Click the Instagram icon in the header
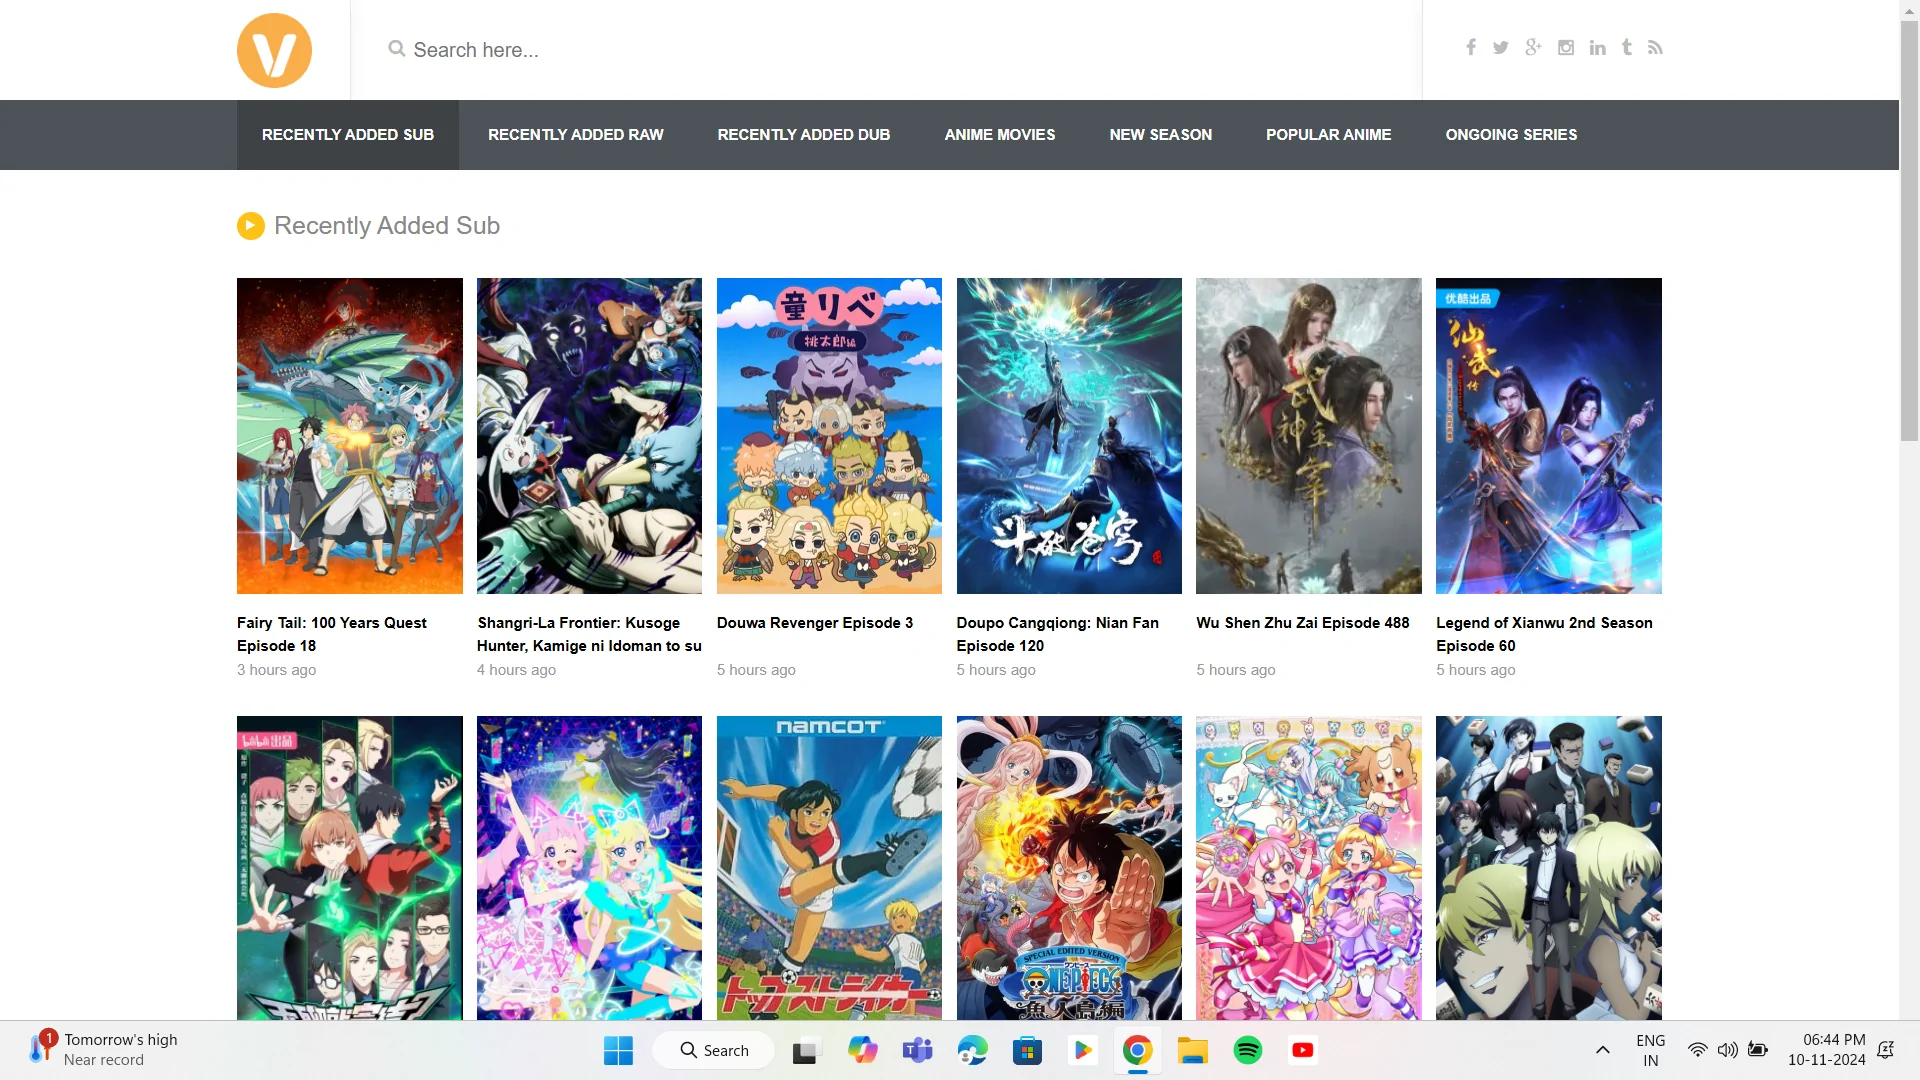Viewport: 1920px width, 1080px height. [1565, 47]
